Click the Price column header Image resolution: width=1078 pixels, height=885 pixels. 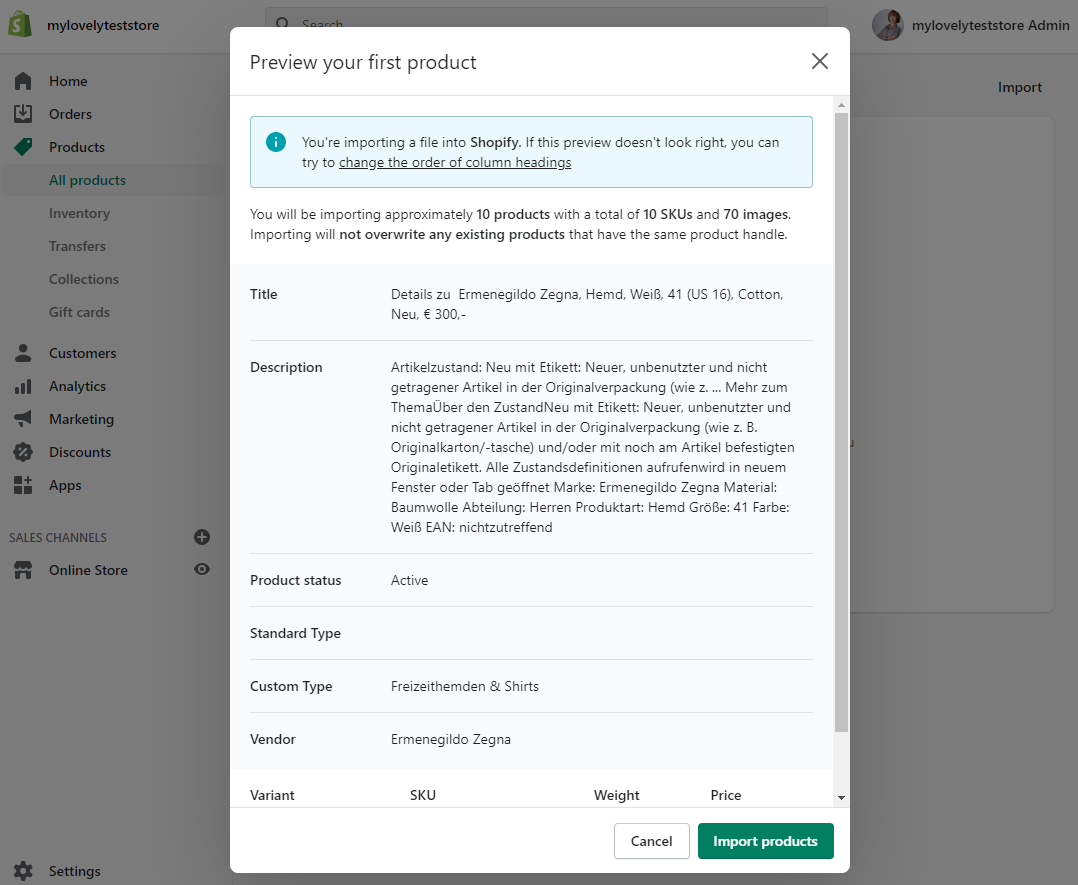(725, 795)
